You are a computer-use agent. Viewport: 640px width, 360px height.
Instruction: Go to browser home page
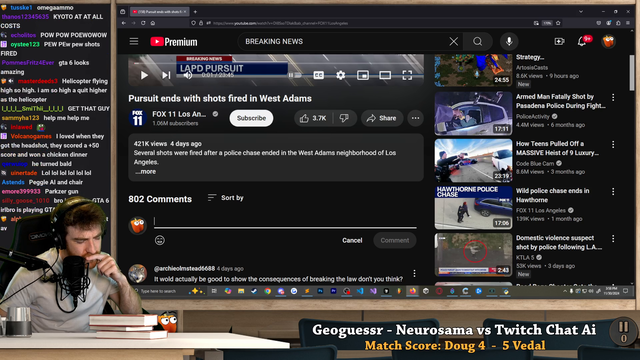pos(153,23)
